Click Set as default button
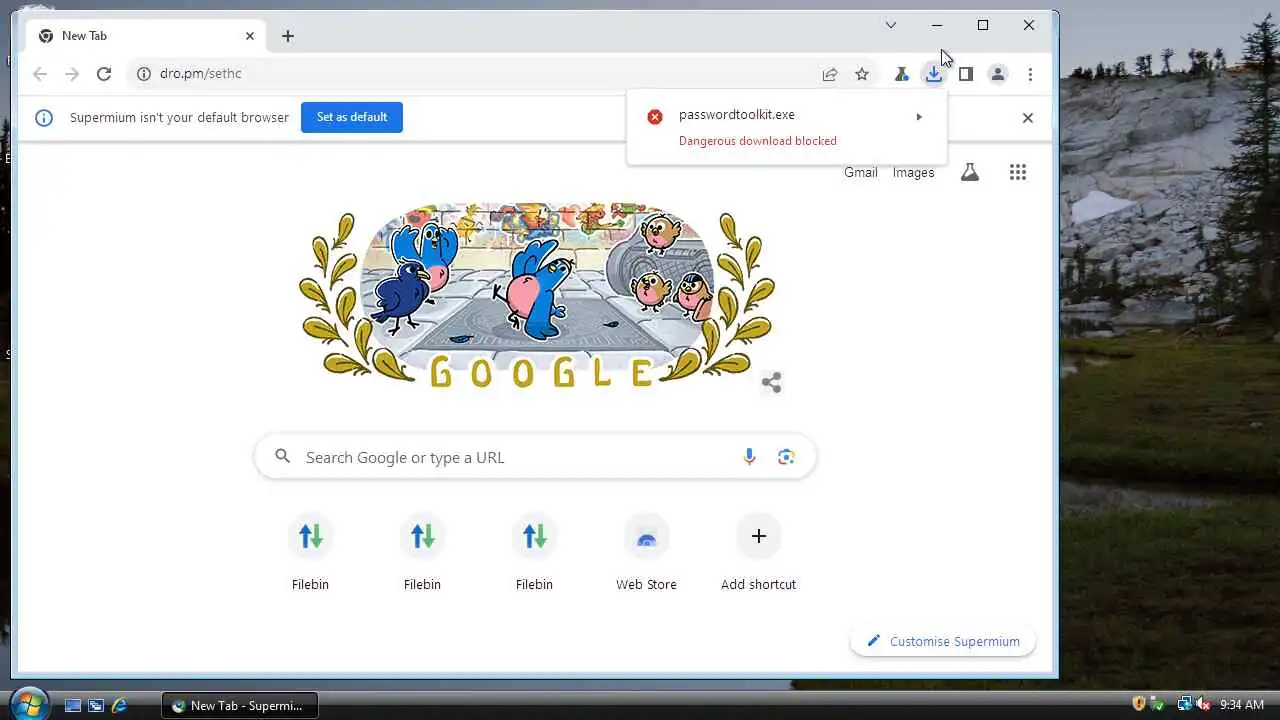Screen dimensions: 1280x720 (352, 117)
